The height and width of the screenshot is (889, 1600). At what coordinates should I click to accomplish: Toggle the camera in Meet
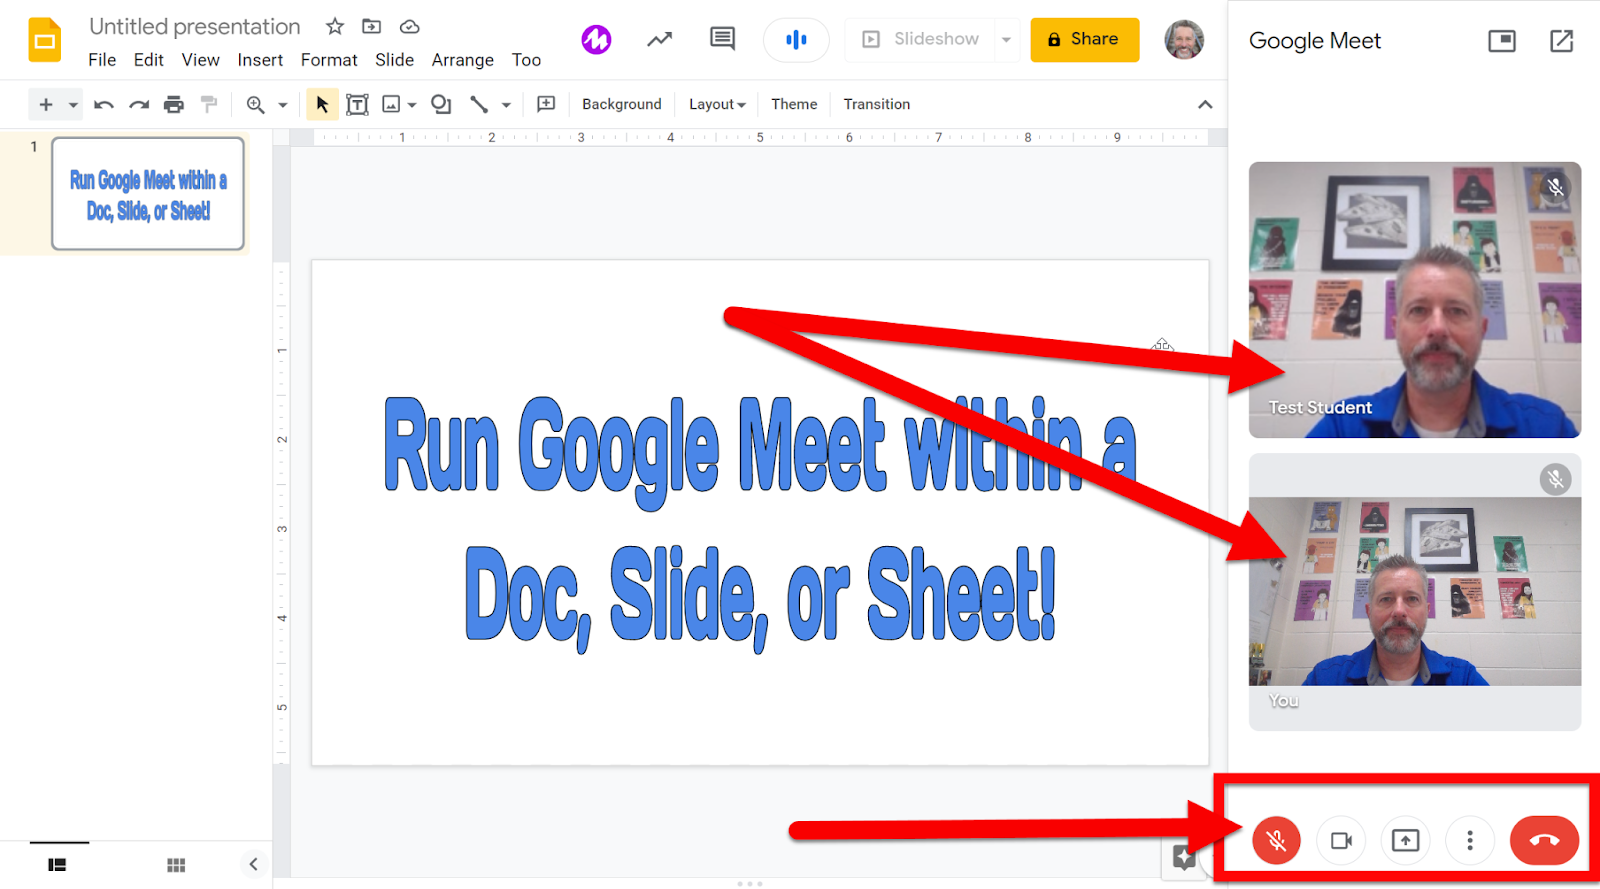[1341, 840]
